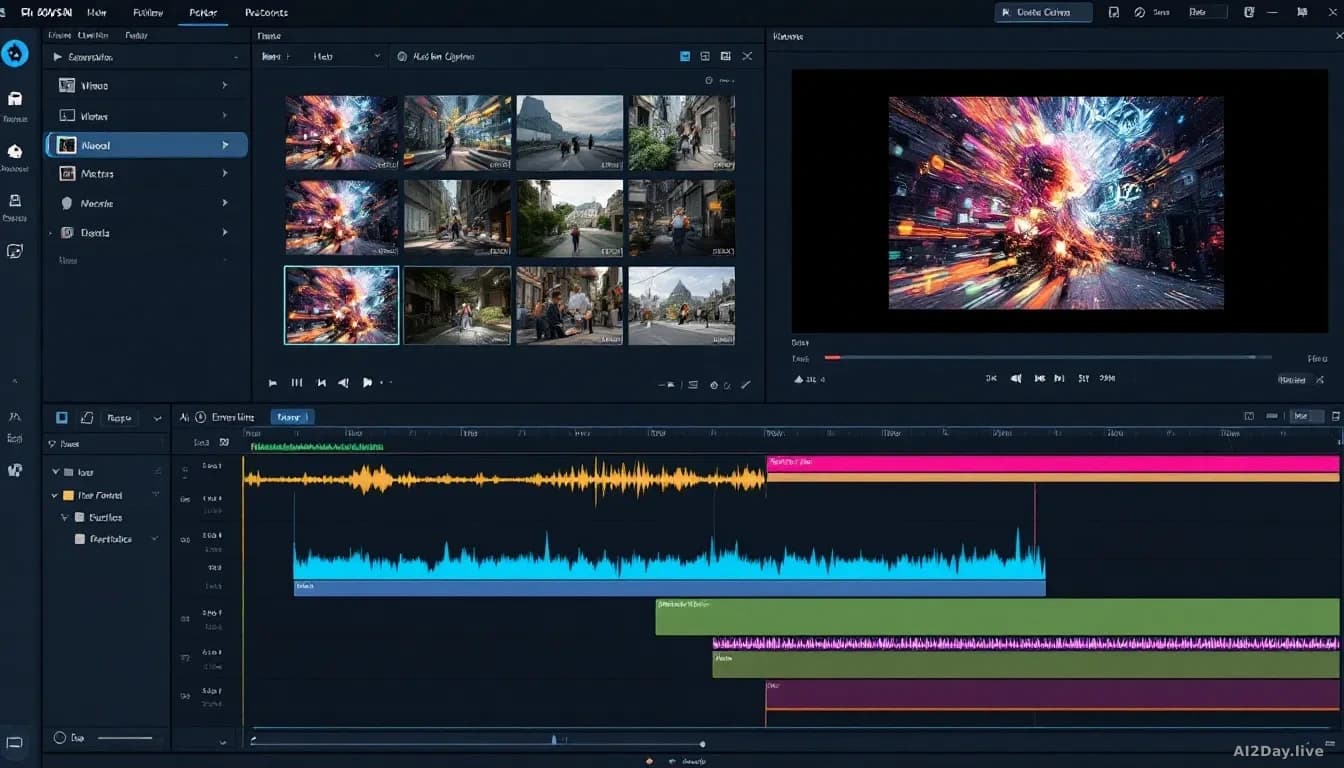Click the pause icon below the media thumbnails
This screenshot has width=1344, height=768.
click(297, 383)
